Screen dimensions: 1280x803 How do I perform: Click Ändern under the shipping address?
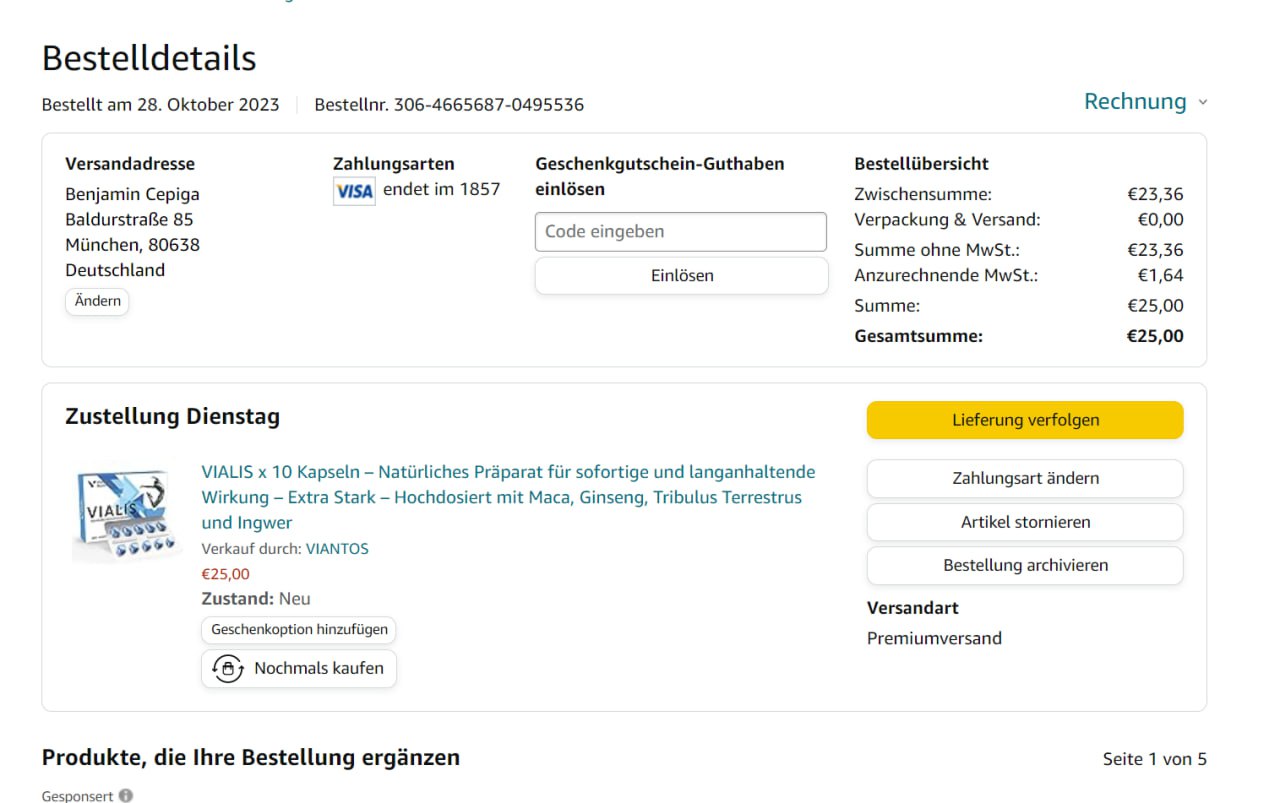[98, 301]
